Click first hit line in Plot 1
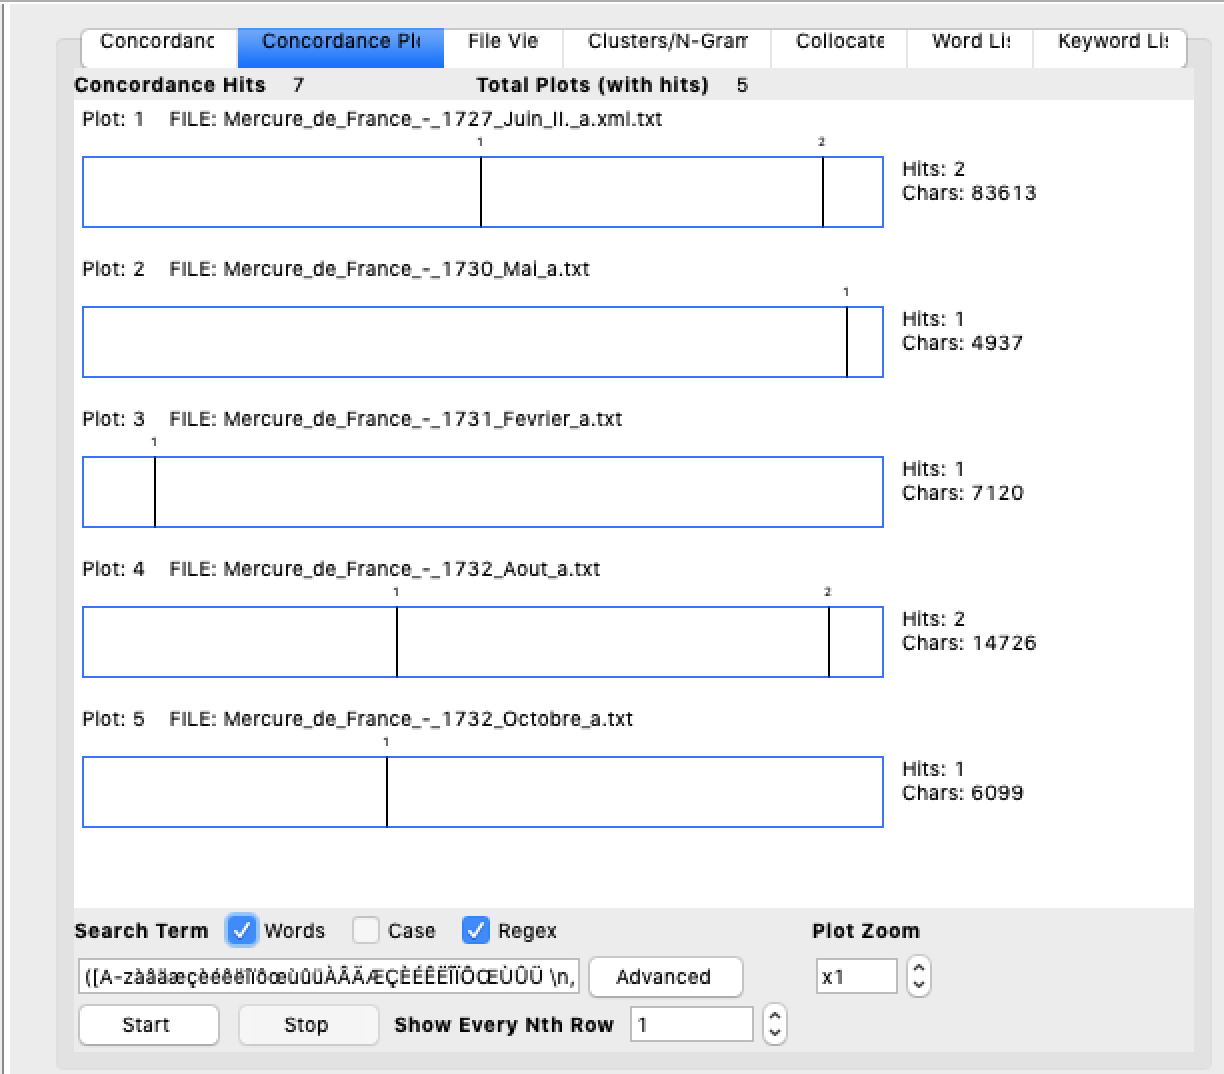 pyautogui.click(x=481, y=192)
